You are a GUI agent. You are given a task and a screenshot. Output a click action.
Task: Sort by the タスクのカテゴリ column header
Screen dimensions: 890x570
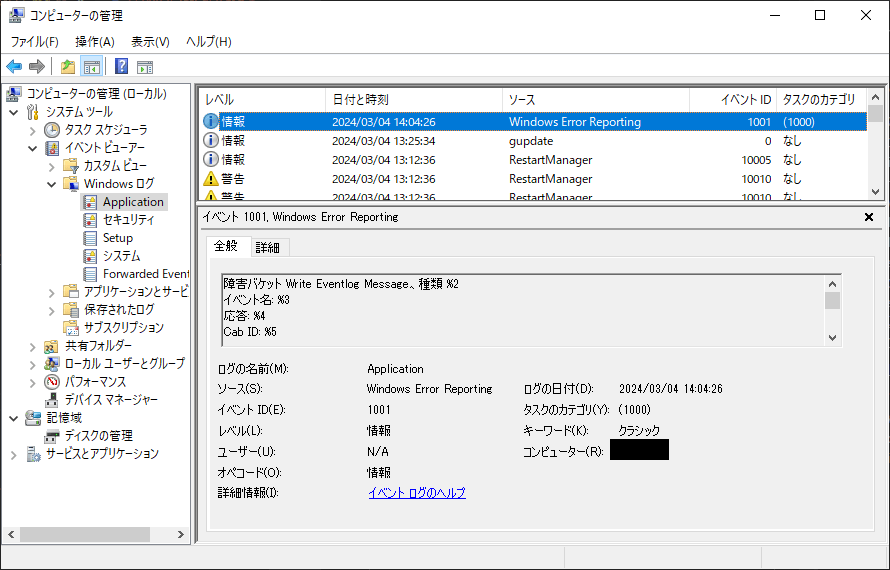[821, 100]
